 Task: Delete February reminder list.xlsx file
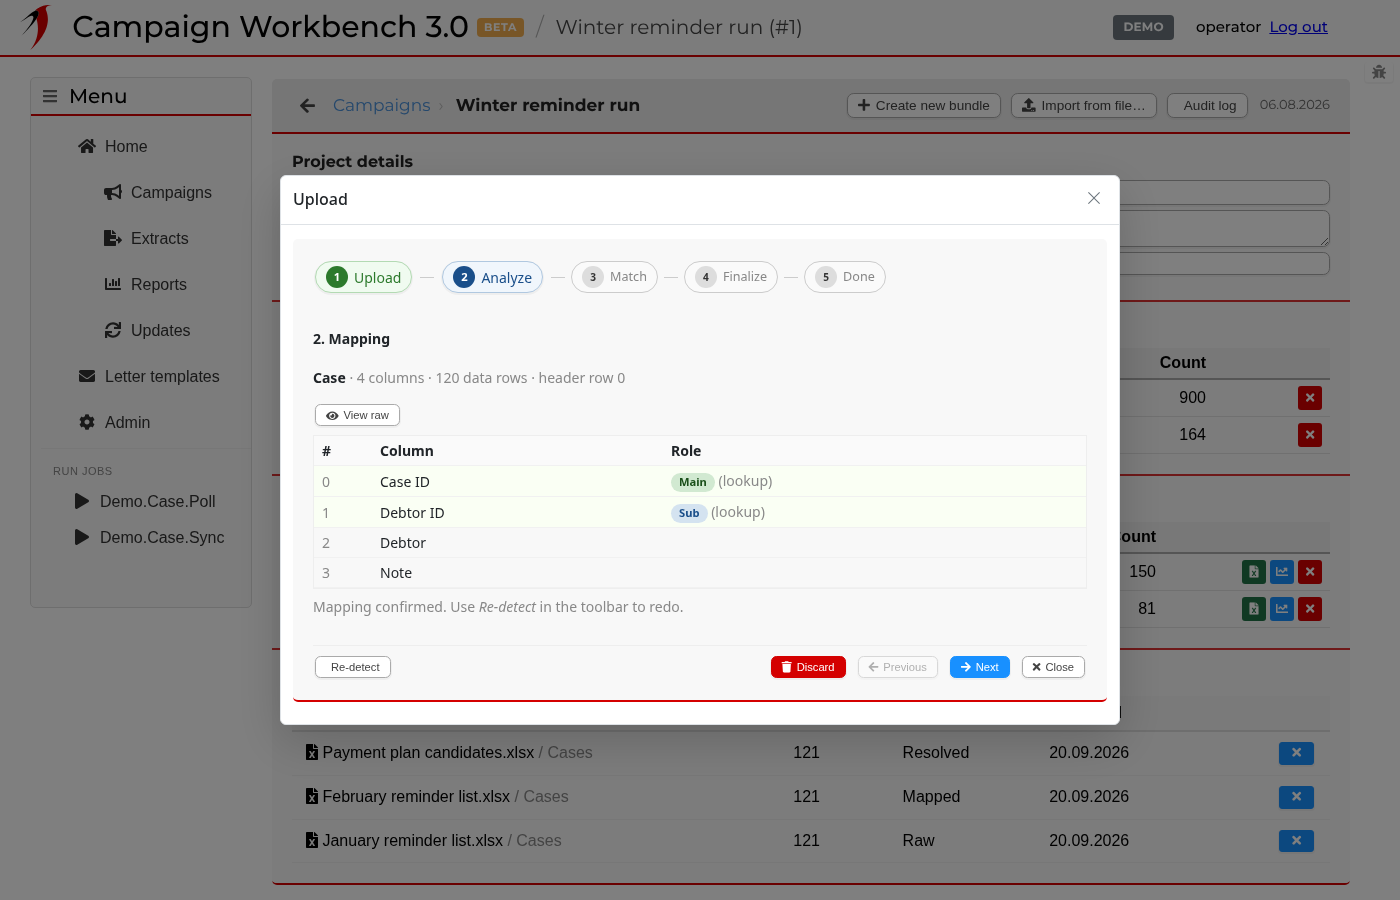(x=1296, y=797)
